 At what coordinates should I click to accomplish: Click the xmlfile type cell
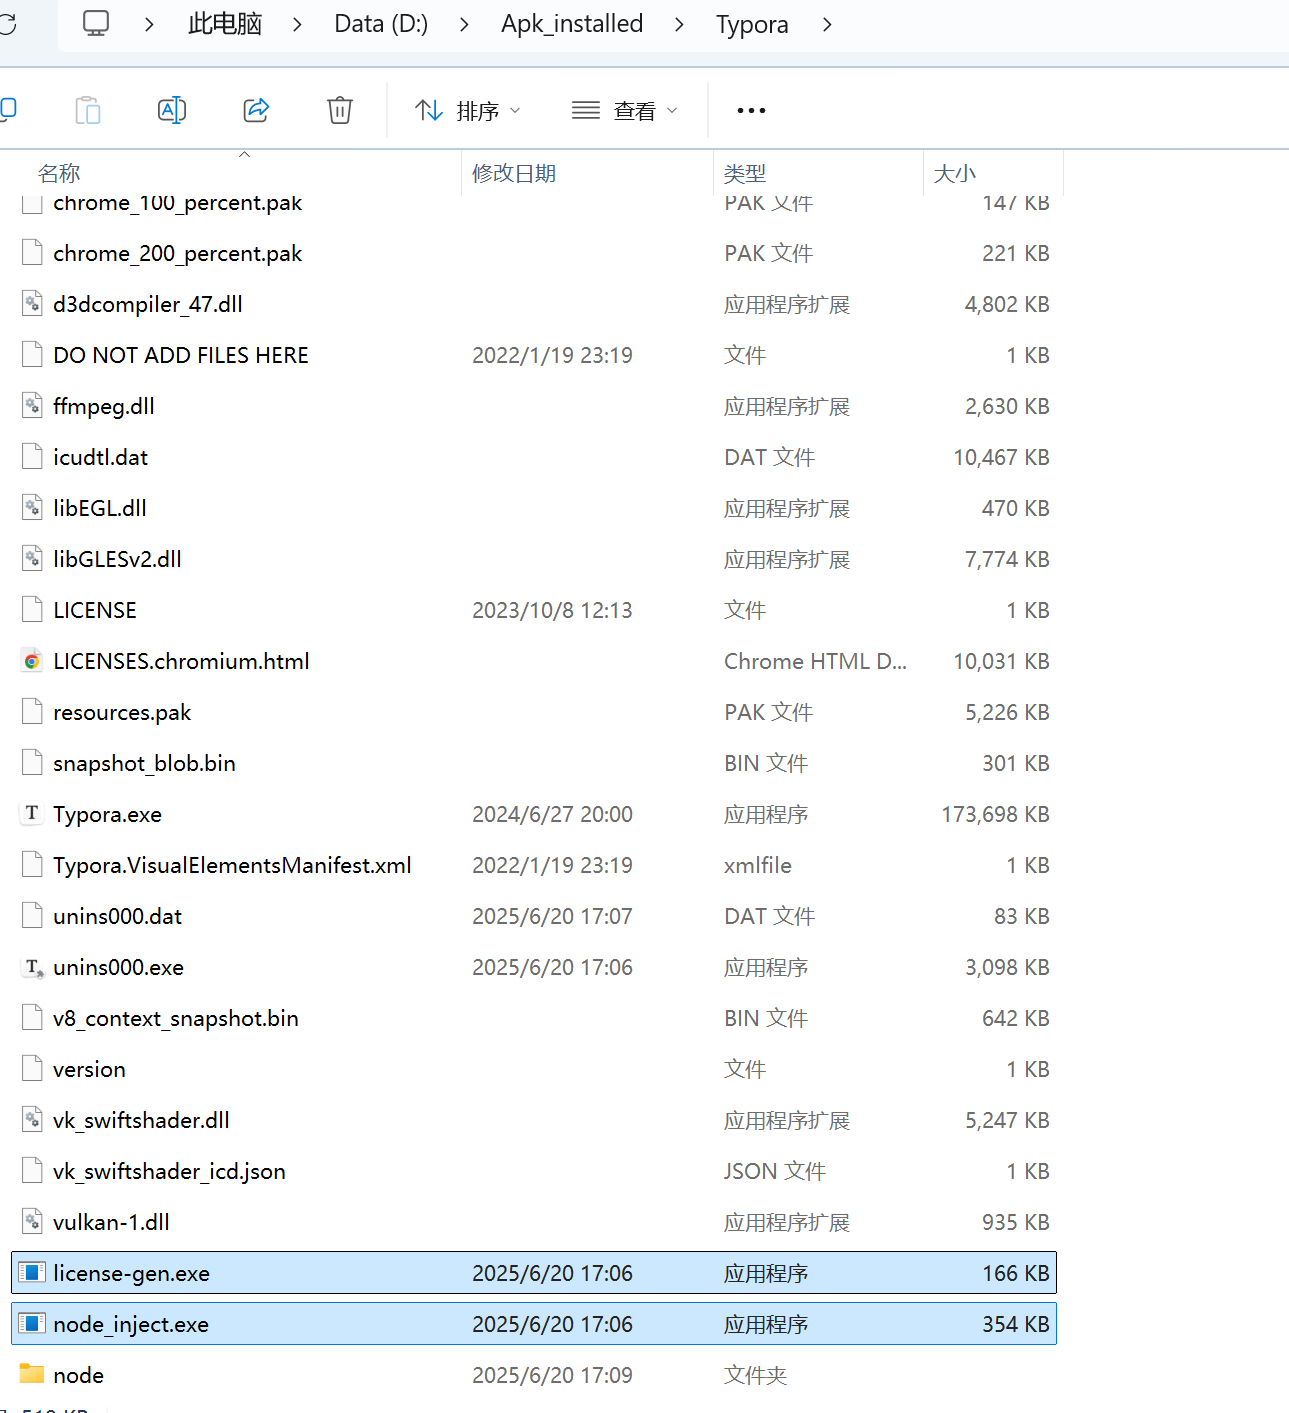[758, 865]
